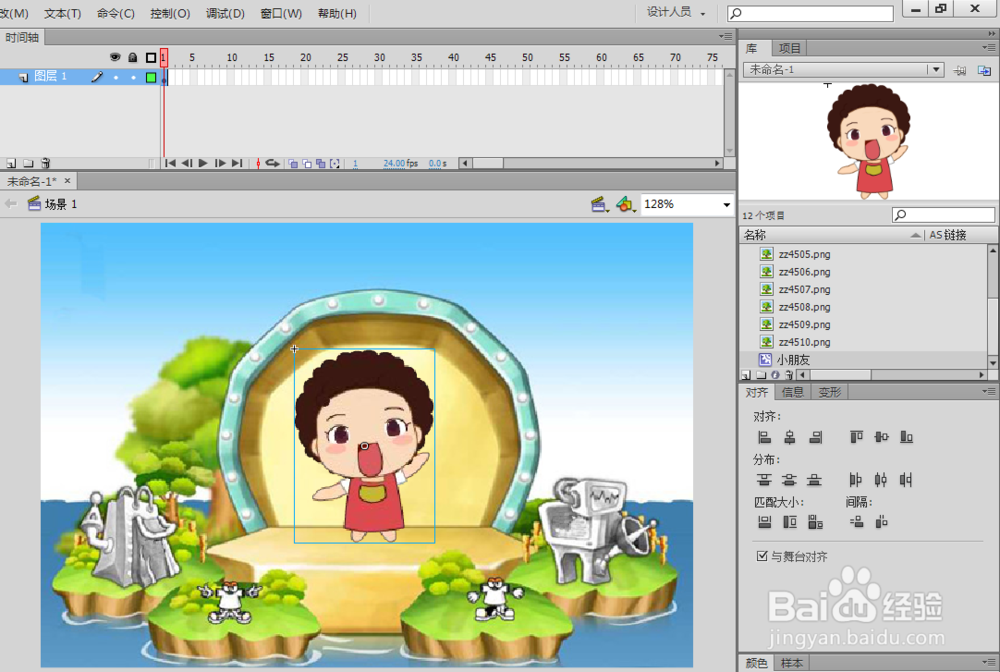Open 文本(T) menu
Screen dimensions: 1000x672
(62, 13)
